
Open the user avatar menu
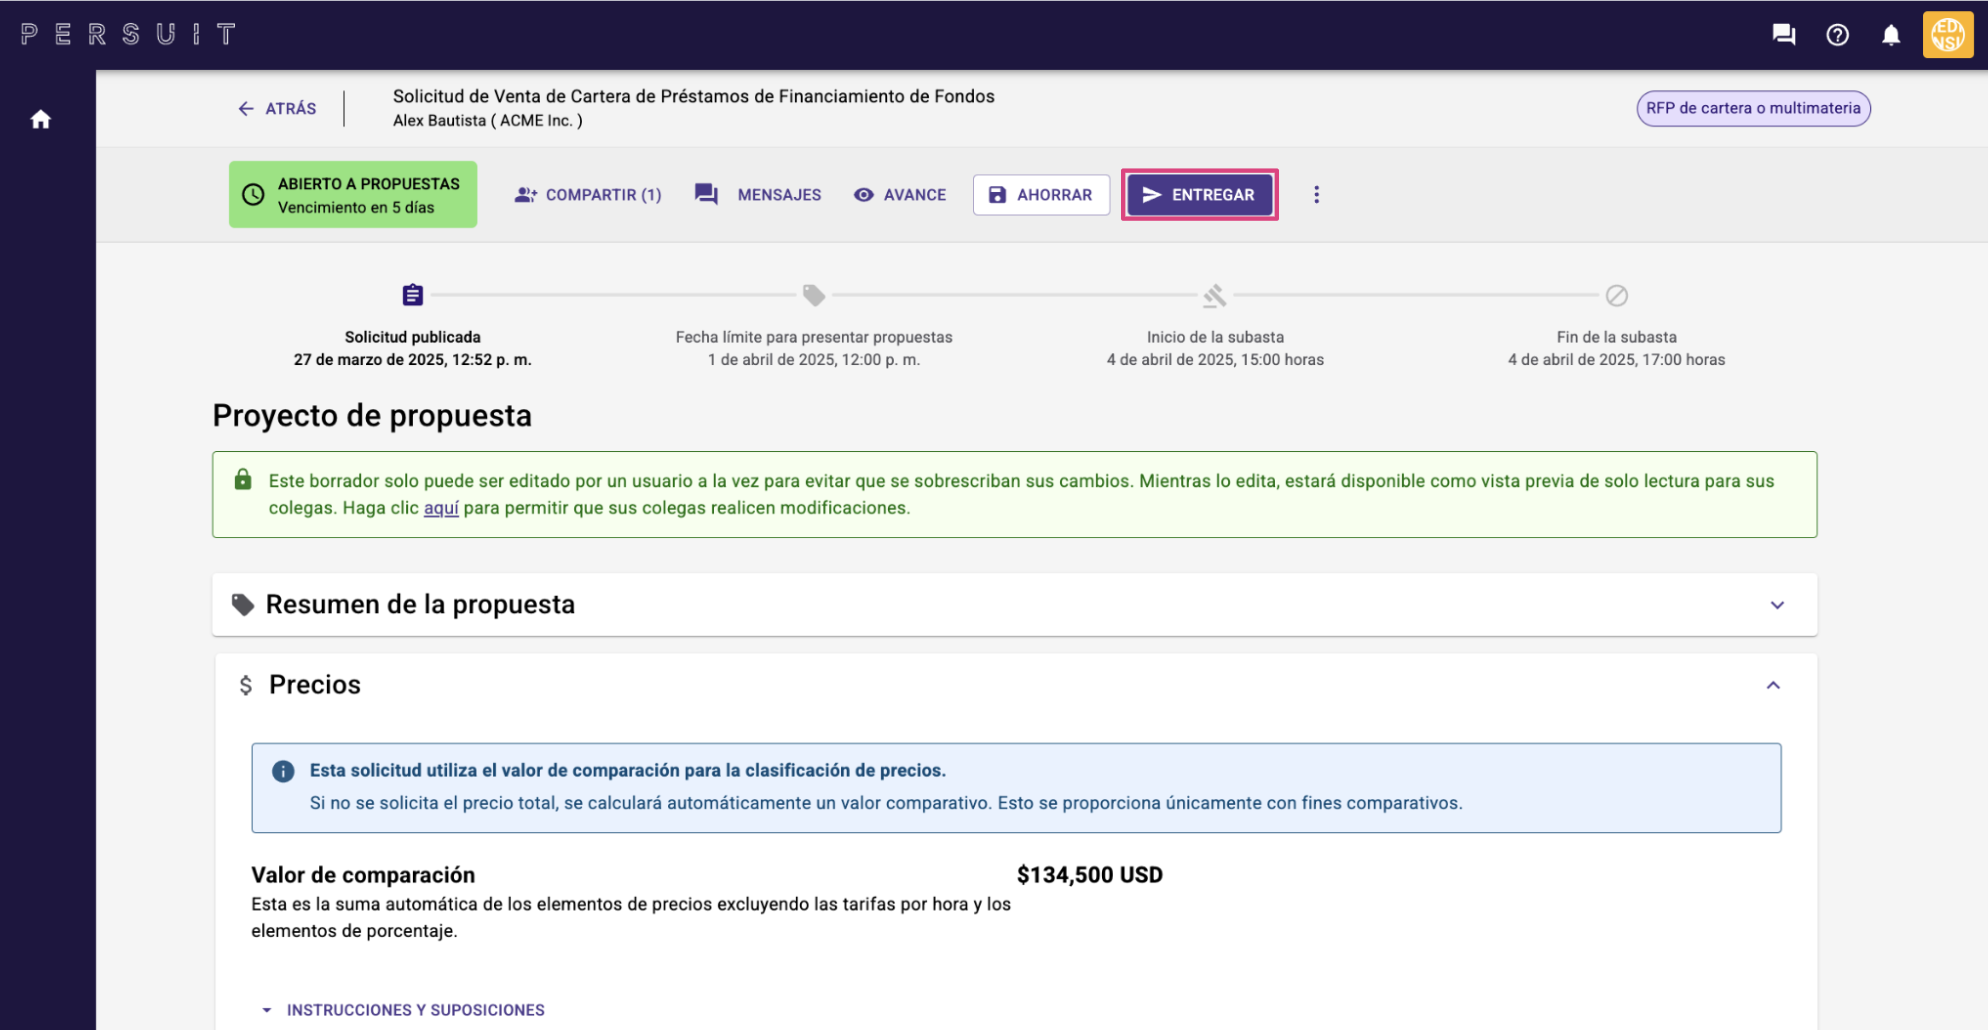[1947, 35]
